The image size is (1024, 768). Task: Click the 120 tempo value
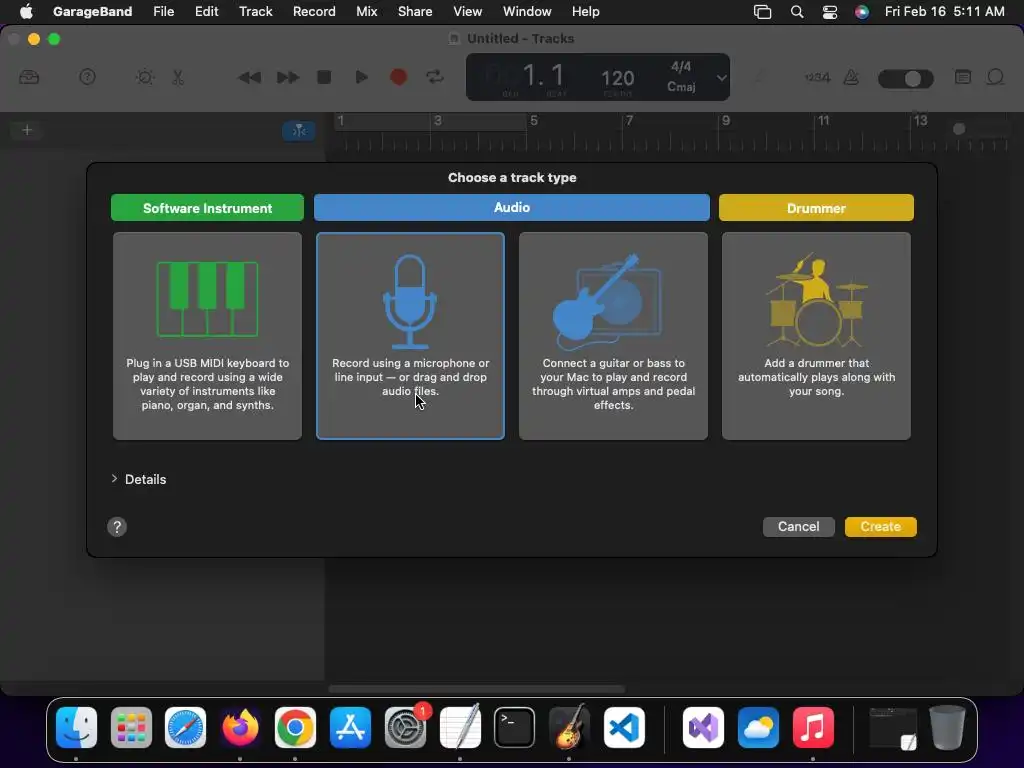point(617,79)
